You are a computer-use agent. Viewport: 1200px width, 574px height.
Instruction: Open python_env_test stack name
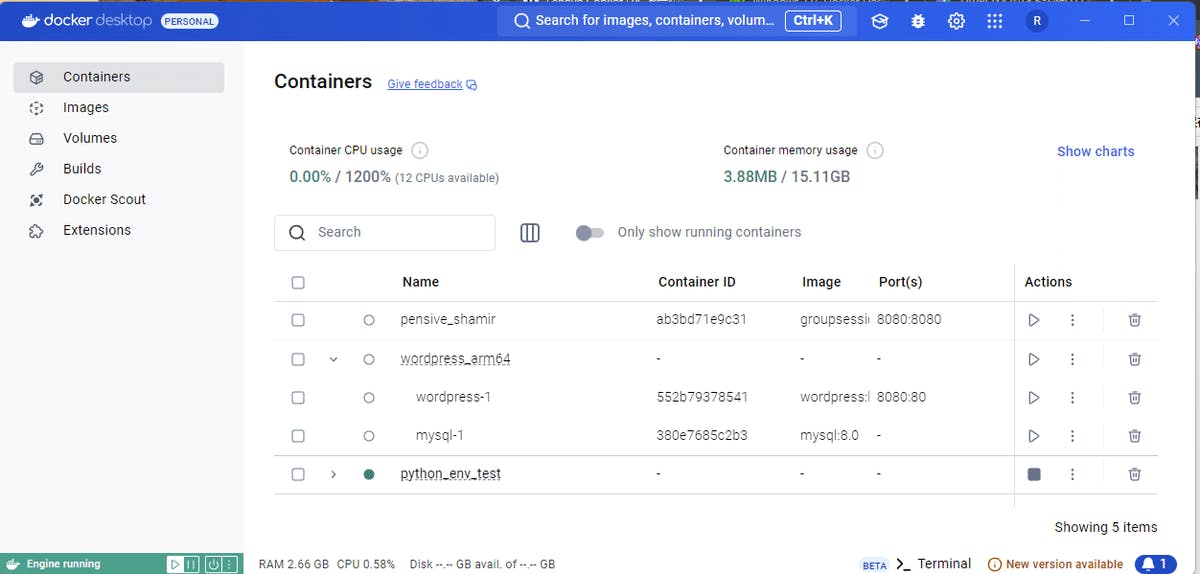pyautogui.click(x=450, y=474)
